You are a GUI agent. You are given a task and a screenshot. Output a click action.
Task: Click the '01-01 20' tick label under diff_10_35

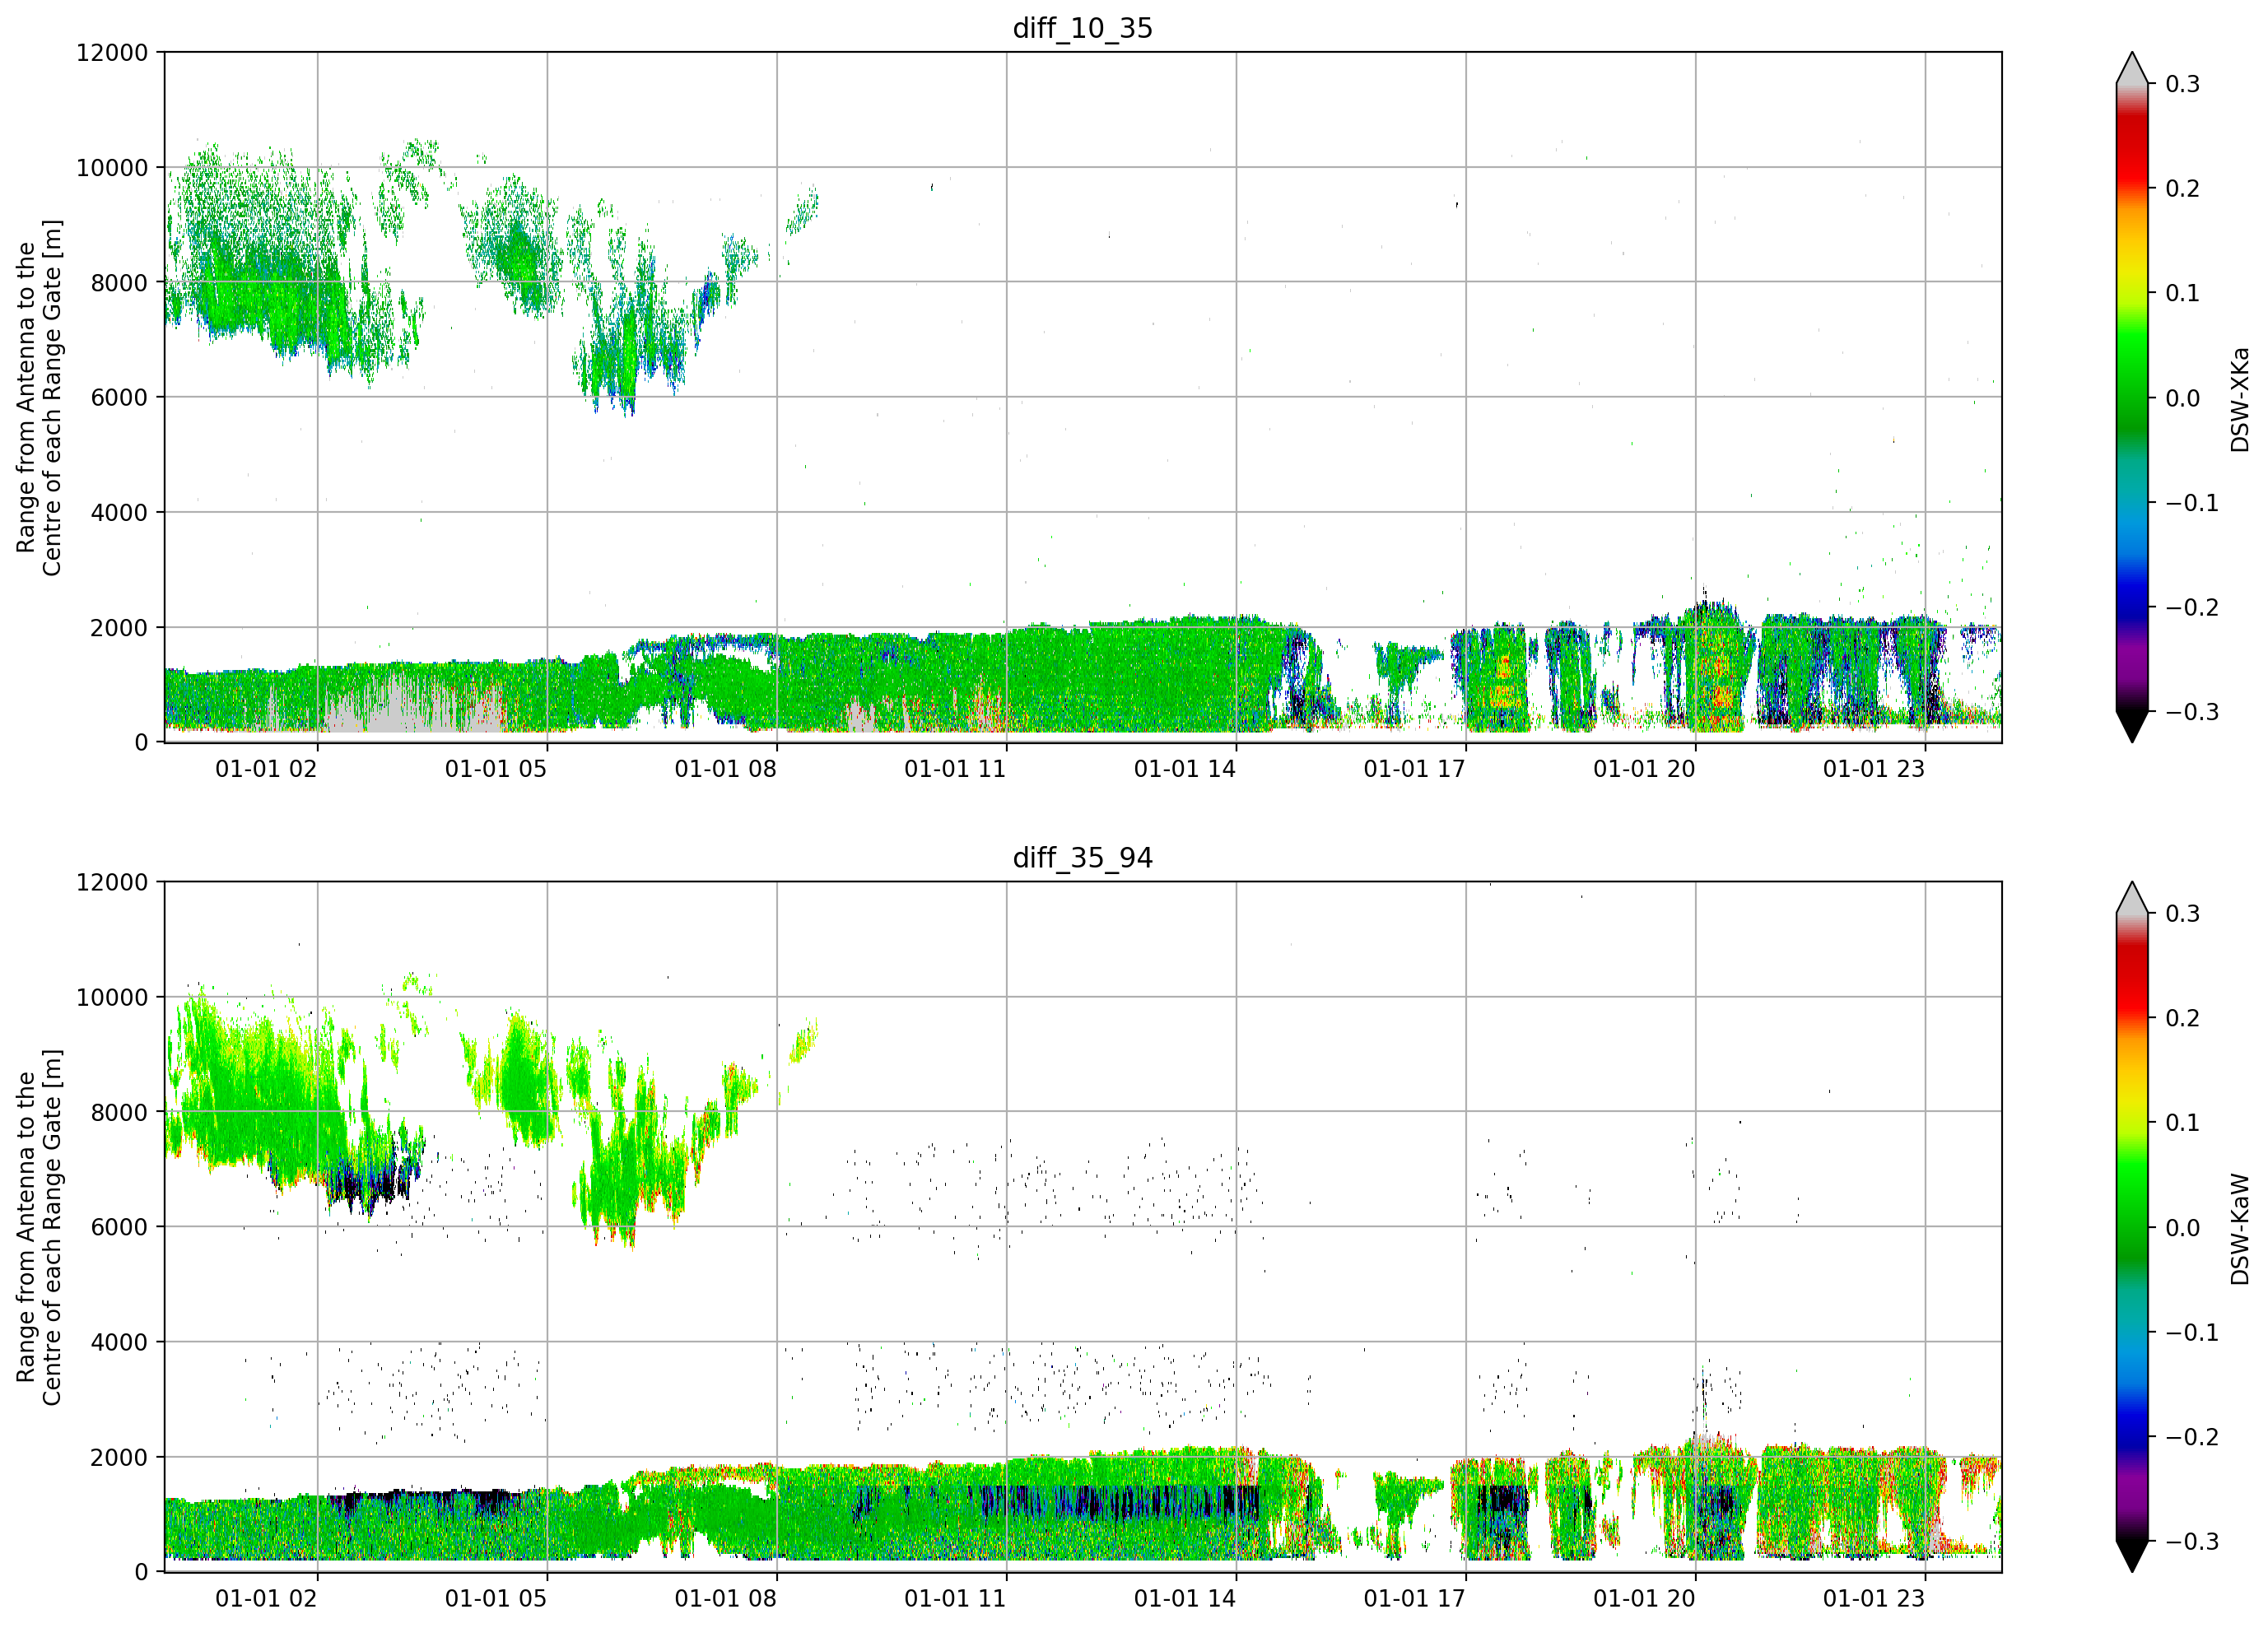click(x=1644, y=769)
